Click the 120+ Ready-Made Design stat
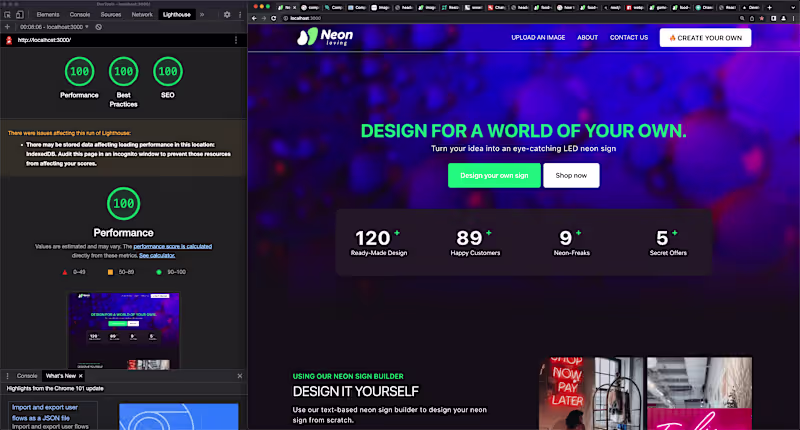The height and width of the screenshot is (430, 800). click(379, 242)
